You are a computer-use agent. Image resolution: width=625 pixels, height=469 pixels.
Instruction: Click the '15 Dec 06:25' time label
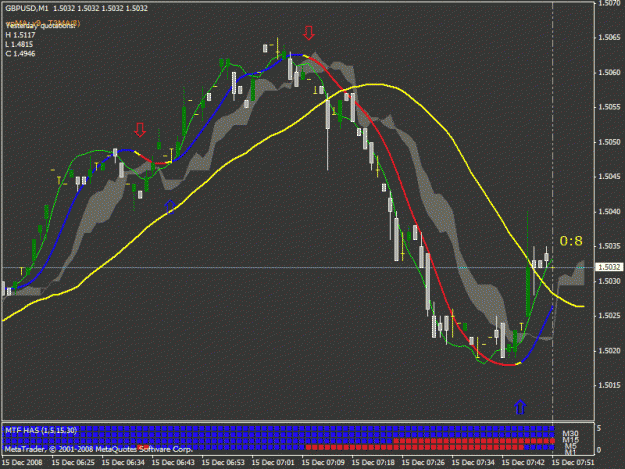click(x=73, y=463)
